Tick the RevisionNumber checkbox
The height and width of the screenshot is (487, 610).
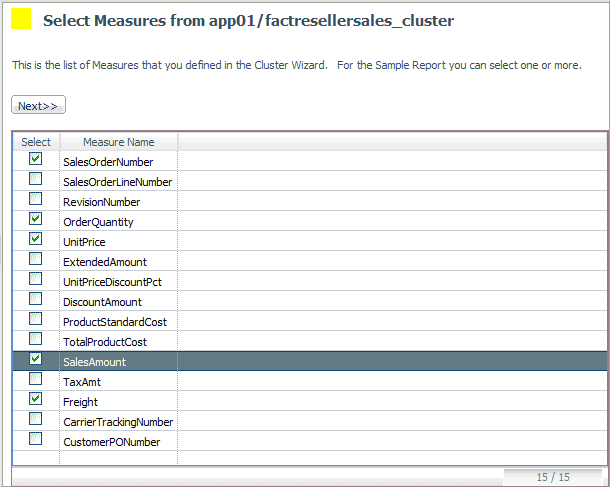click(x=36, y=199)
